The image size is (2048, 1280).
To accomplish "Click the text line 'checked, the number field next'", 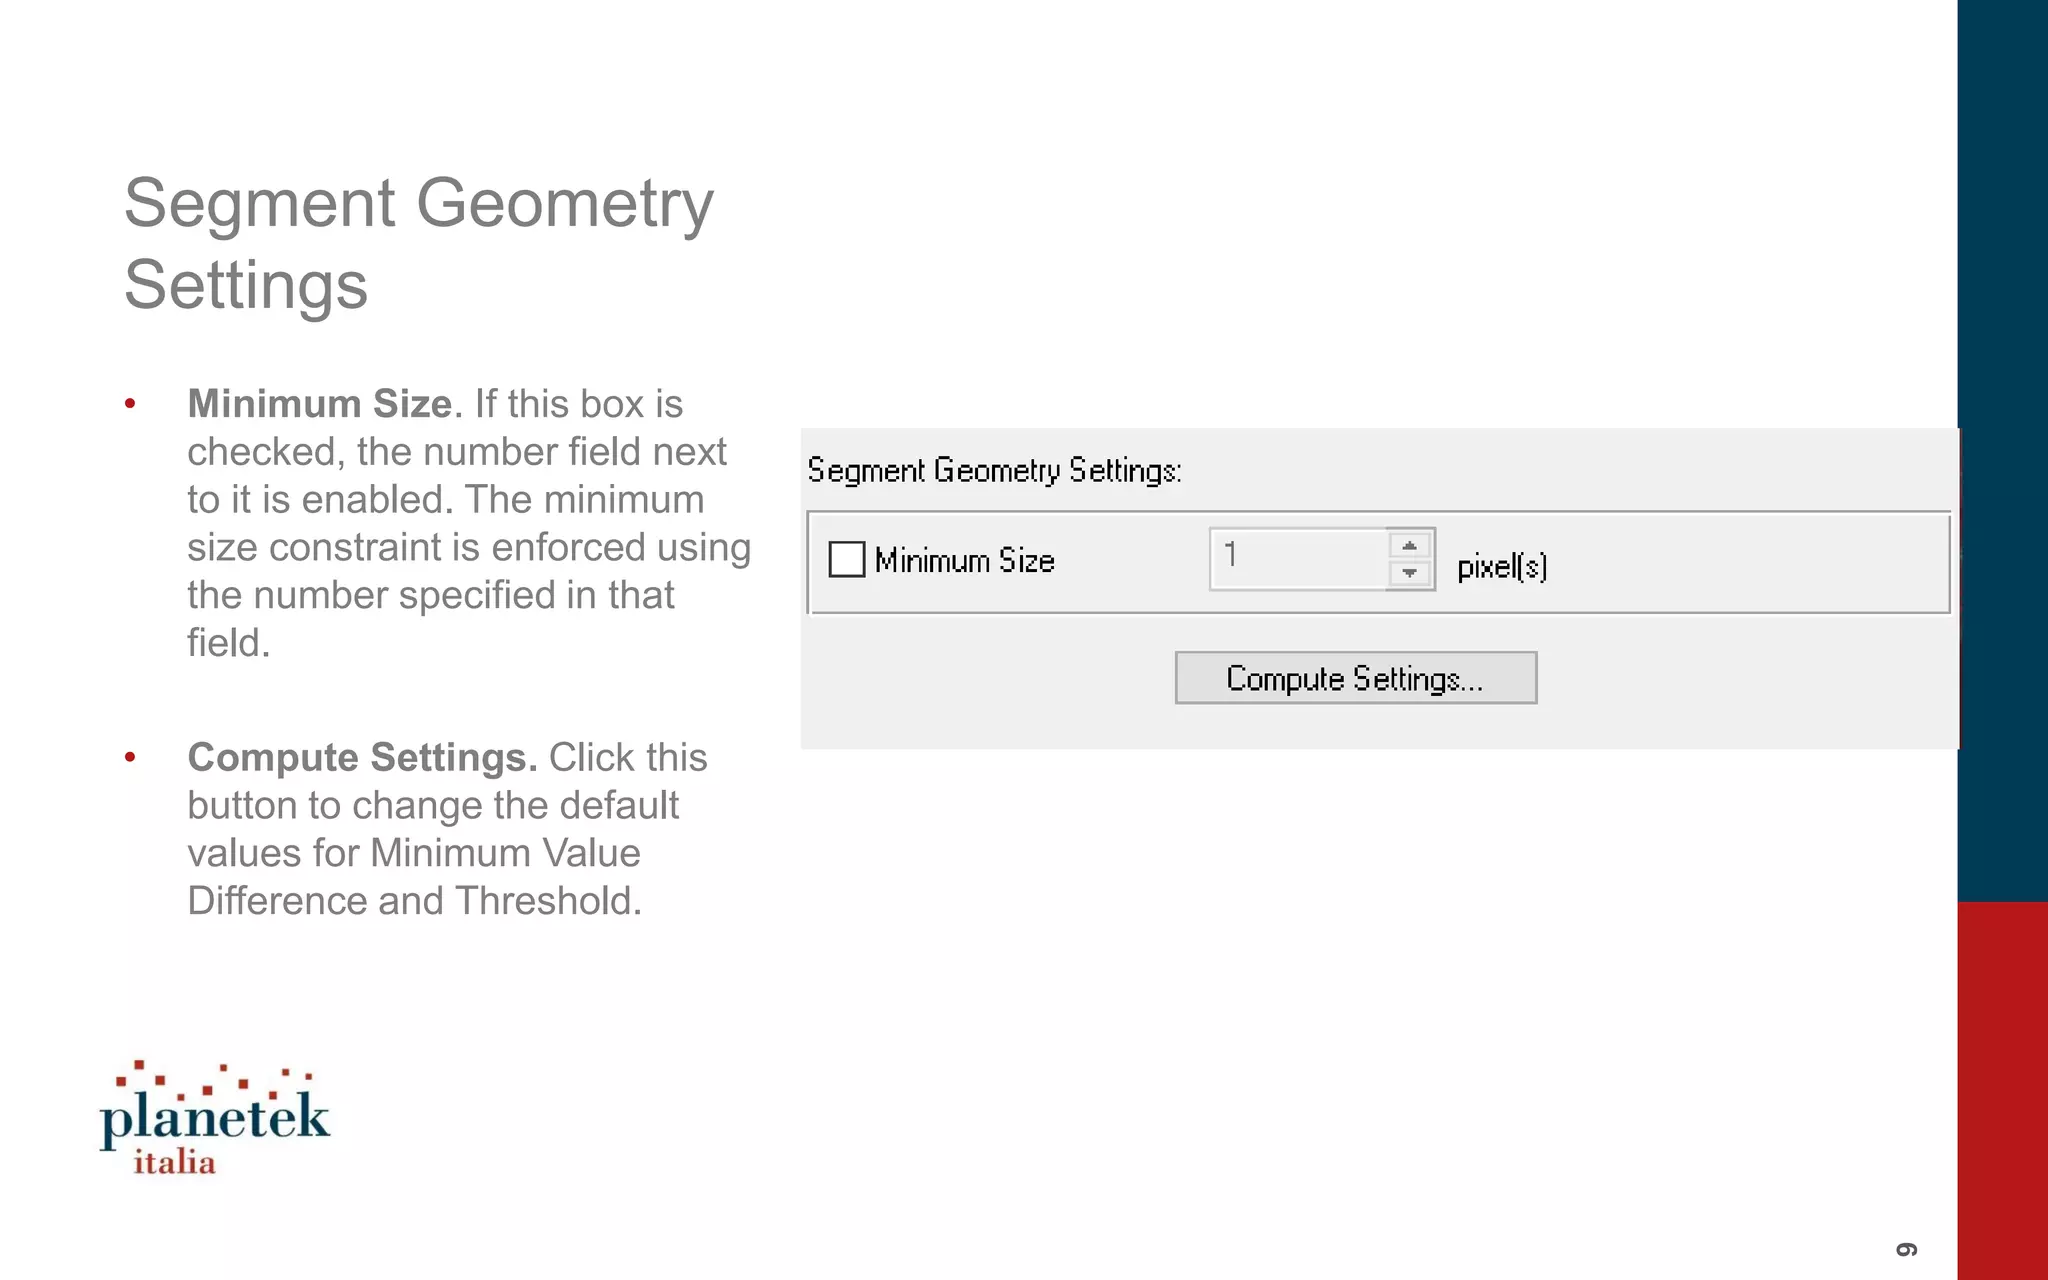I will click(x=456, y=452).
